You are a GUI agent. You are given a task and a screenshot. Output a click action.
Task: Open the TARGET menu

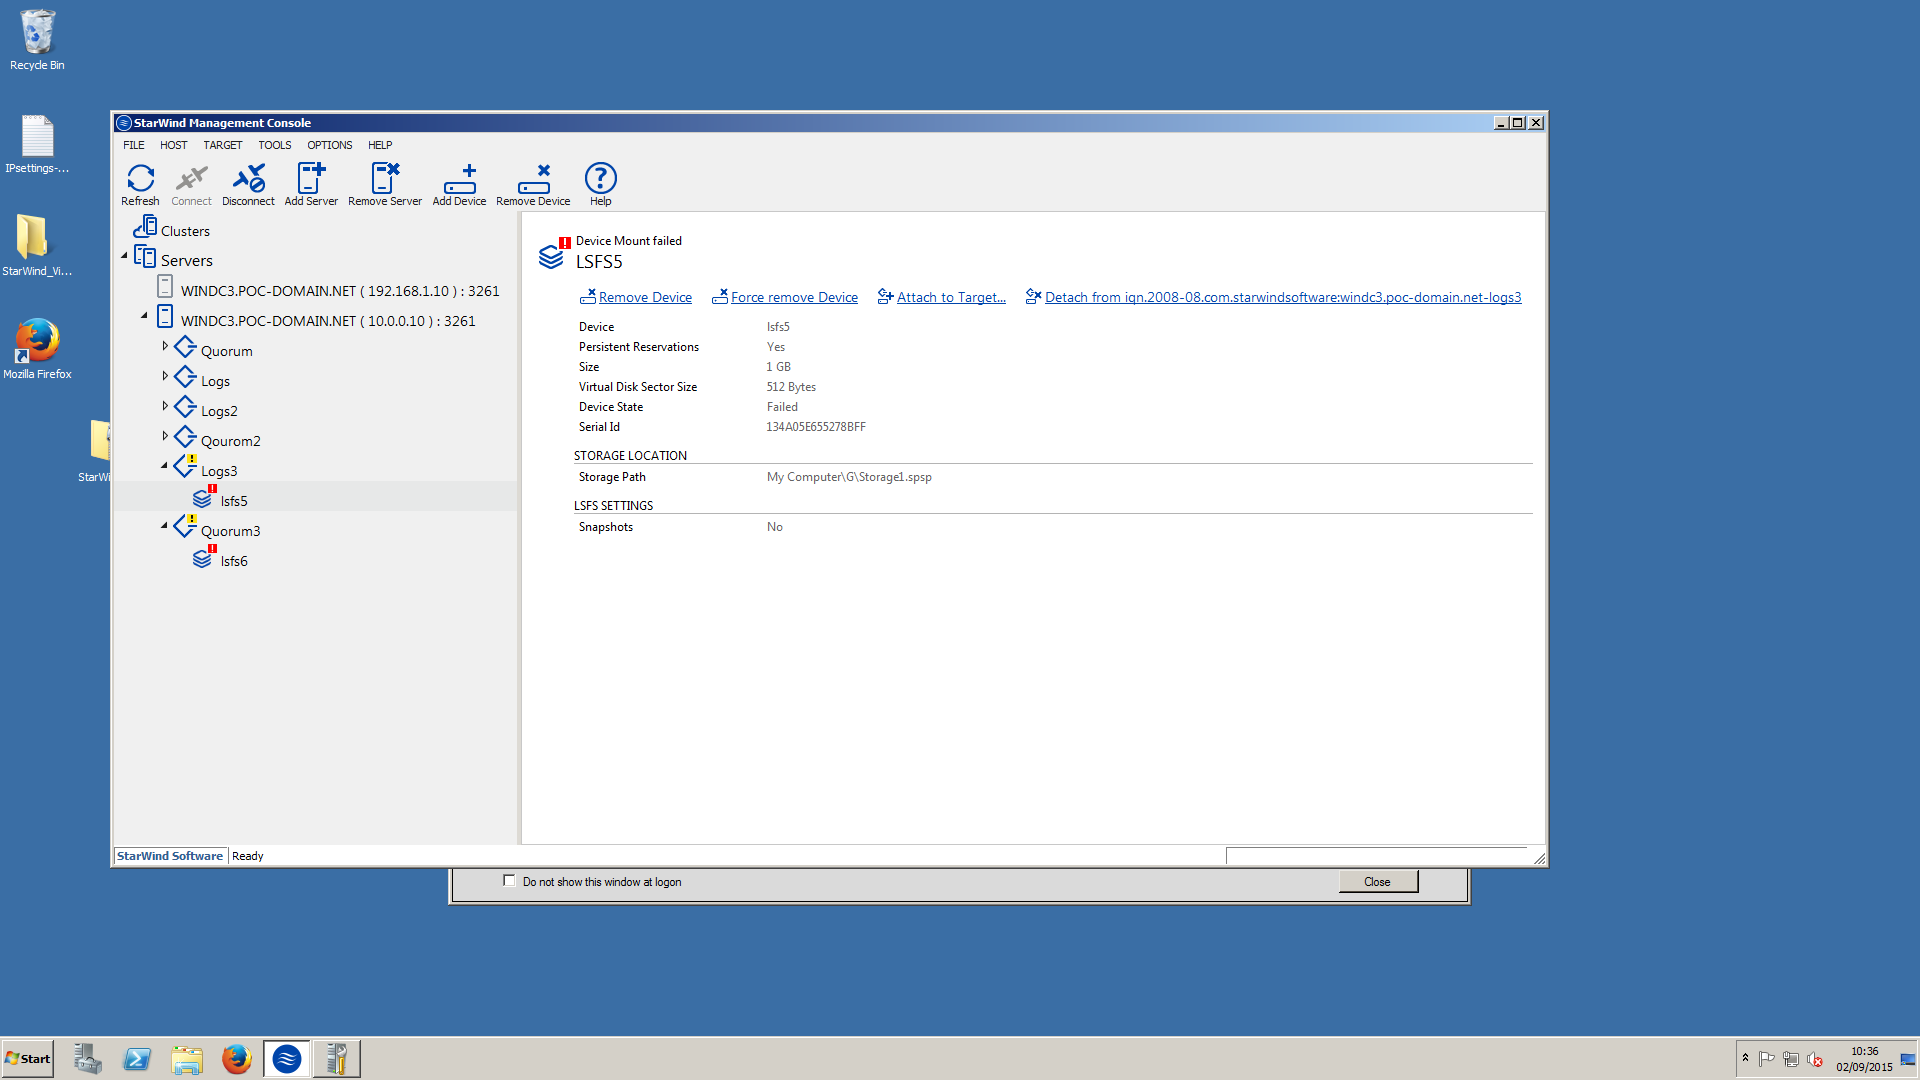tap(223, 145)
